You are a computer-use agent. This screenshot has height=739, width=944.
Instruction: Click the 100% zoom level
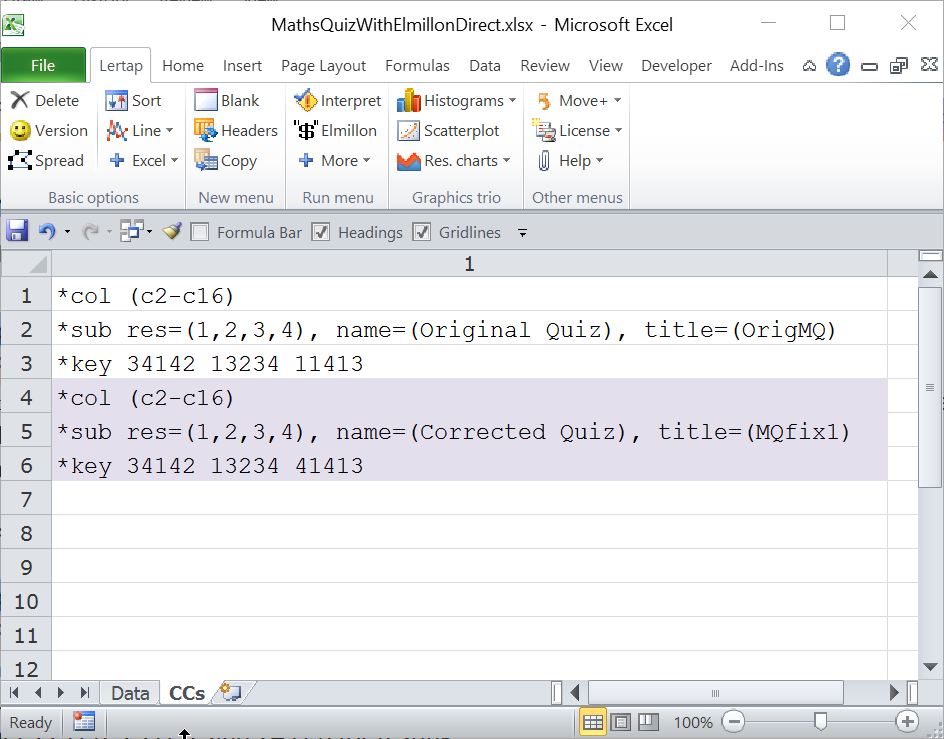tap(693, 722)
